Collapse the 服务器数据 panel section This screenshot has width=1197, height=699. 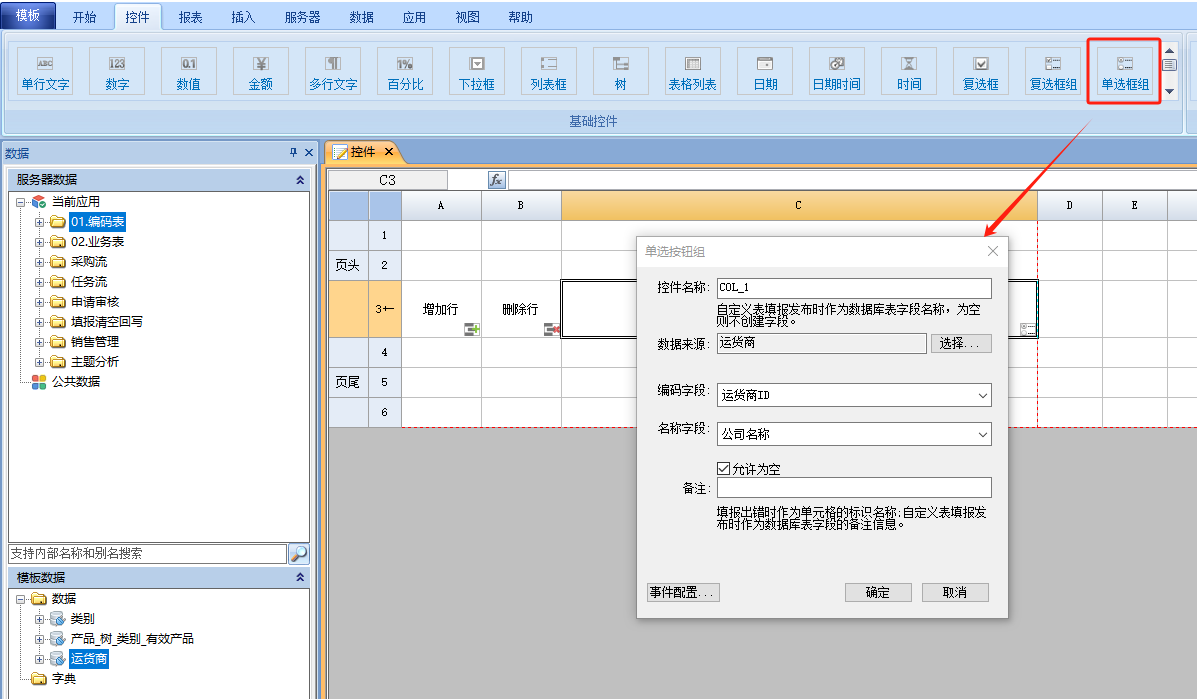pos(300,180)
